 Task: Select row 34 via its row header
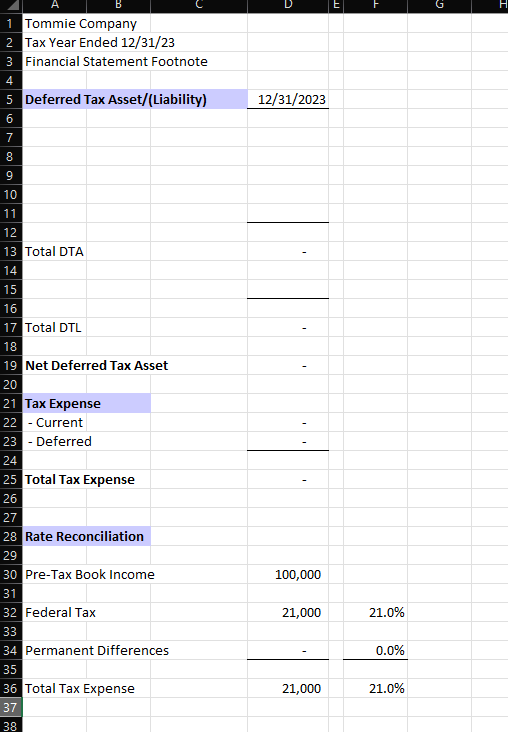11,651
